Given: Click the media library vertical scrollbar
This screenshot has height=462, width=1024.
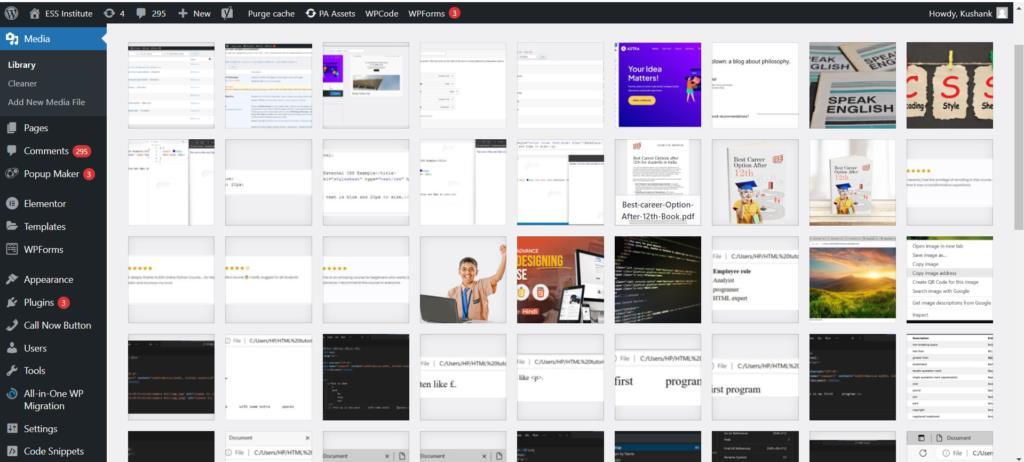Looking at the screenshot, I should tap(1018, 137).
